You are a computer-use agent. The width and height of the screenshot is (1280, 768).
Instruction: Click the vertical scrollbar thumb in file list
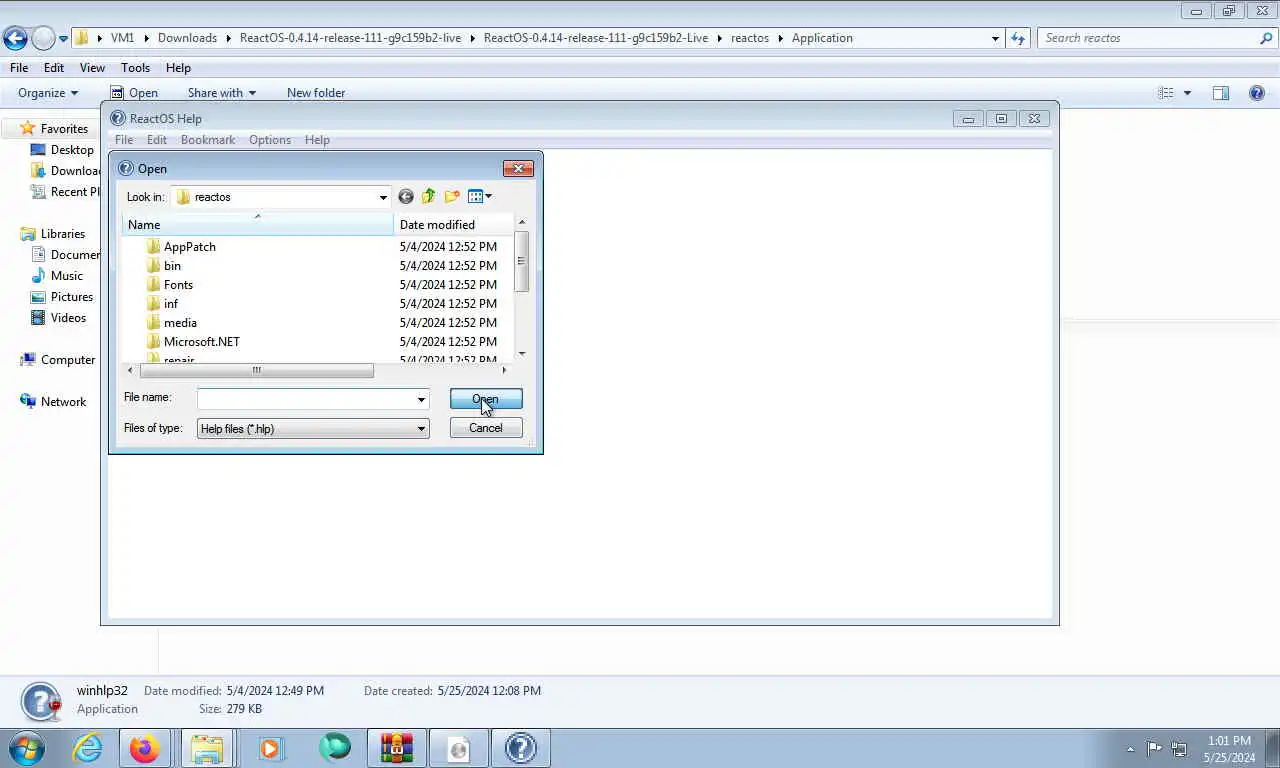point(521,261)
